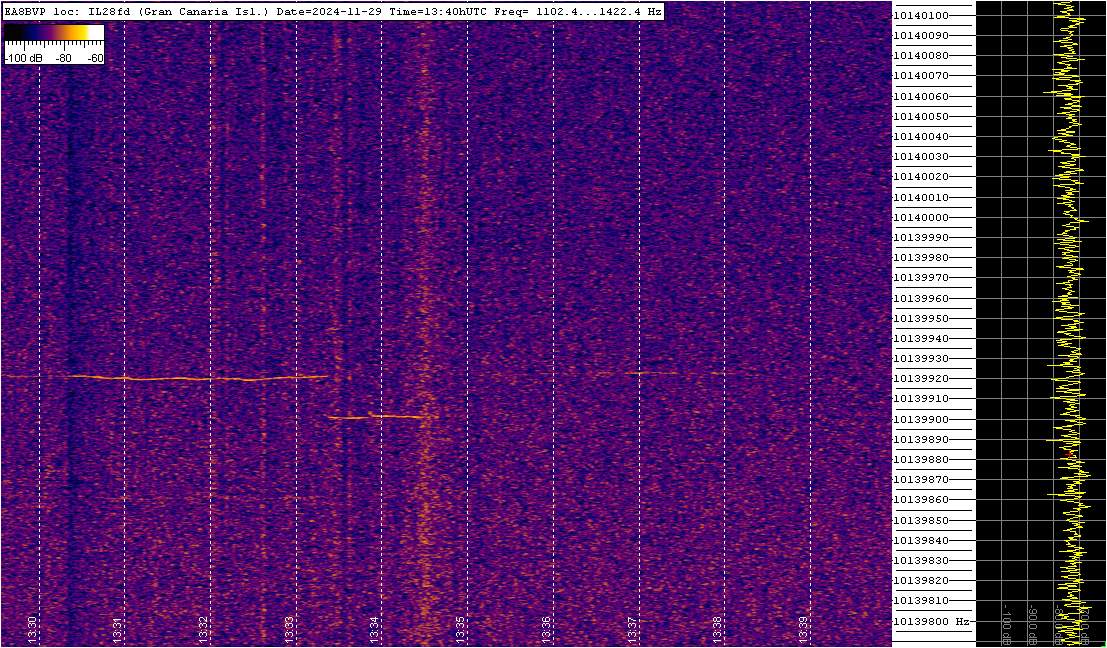Click the 10140060 frequency label
Screen dimensions: 1107x648
[921, 96]
